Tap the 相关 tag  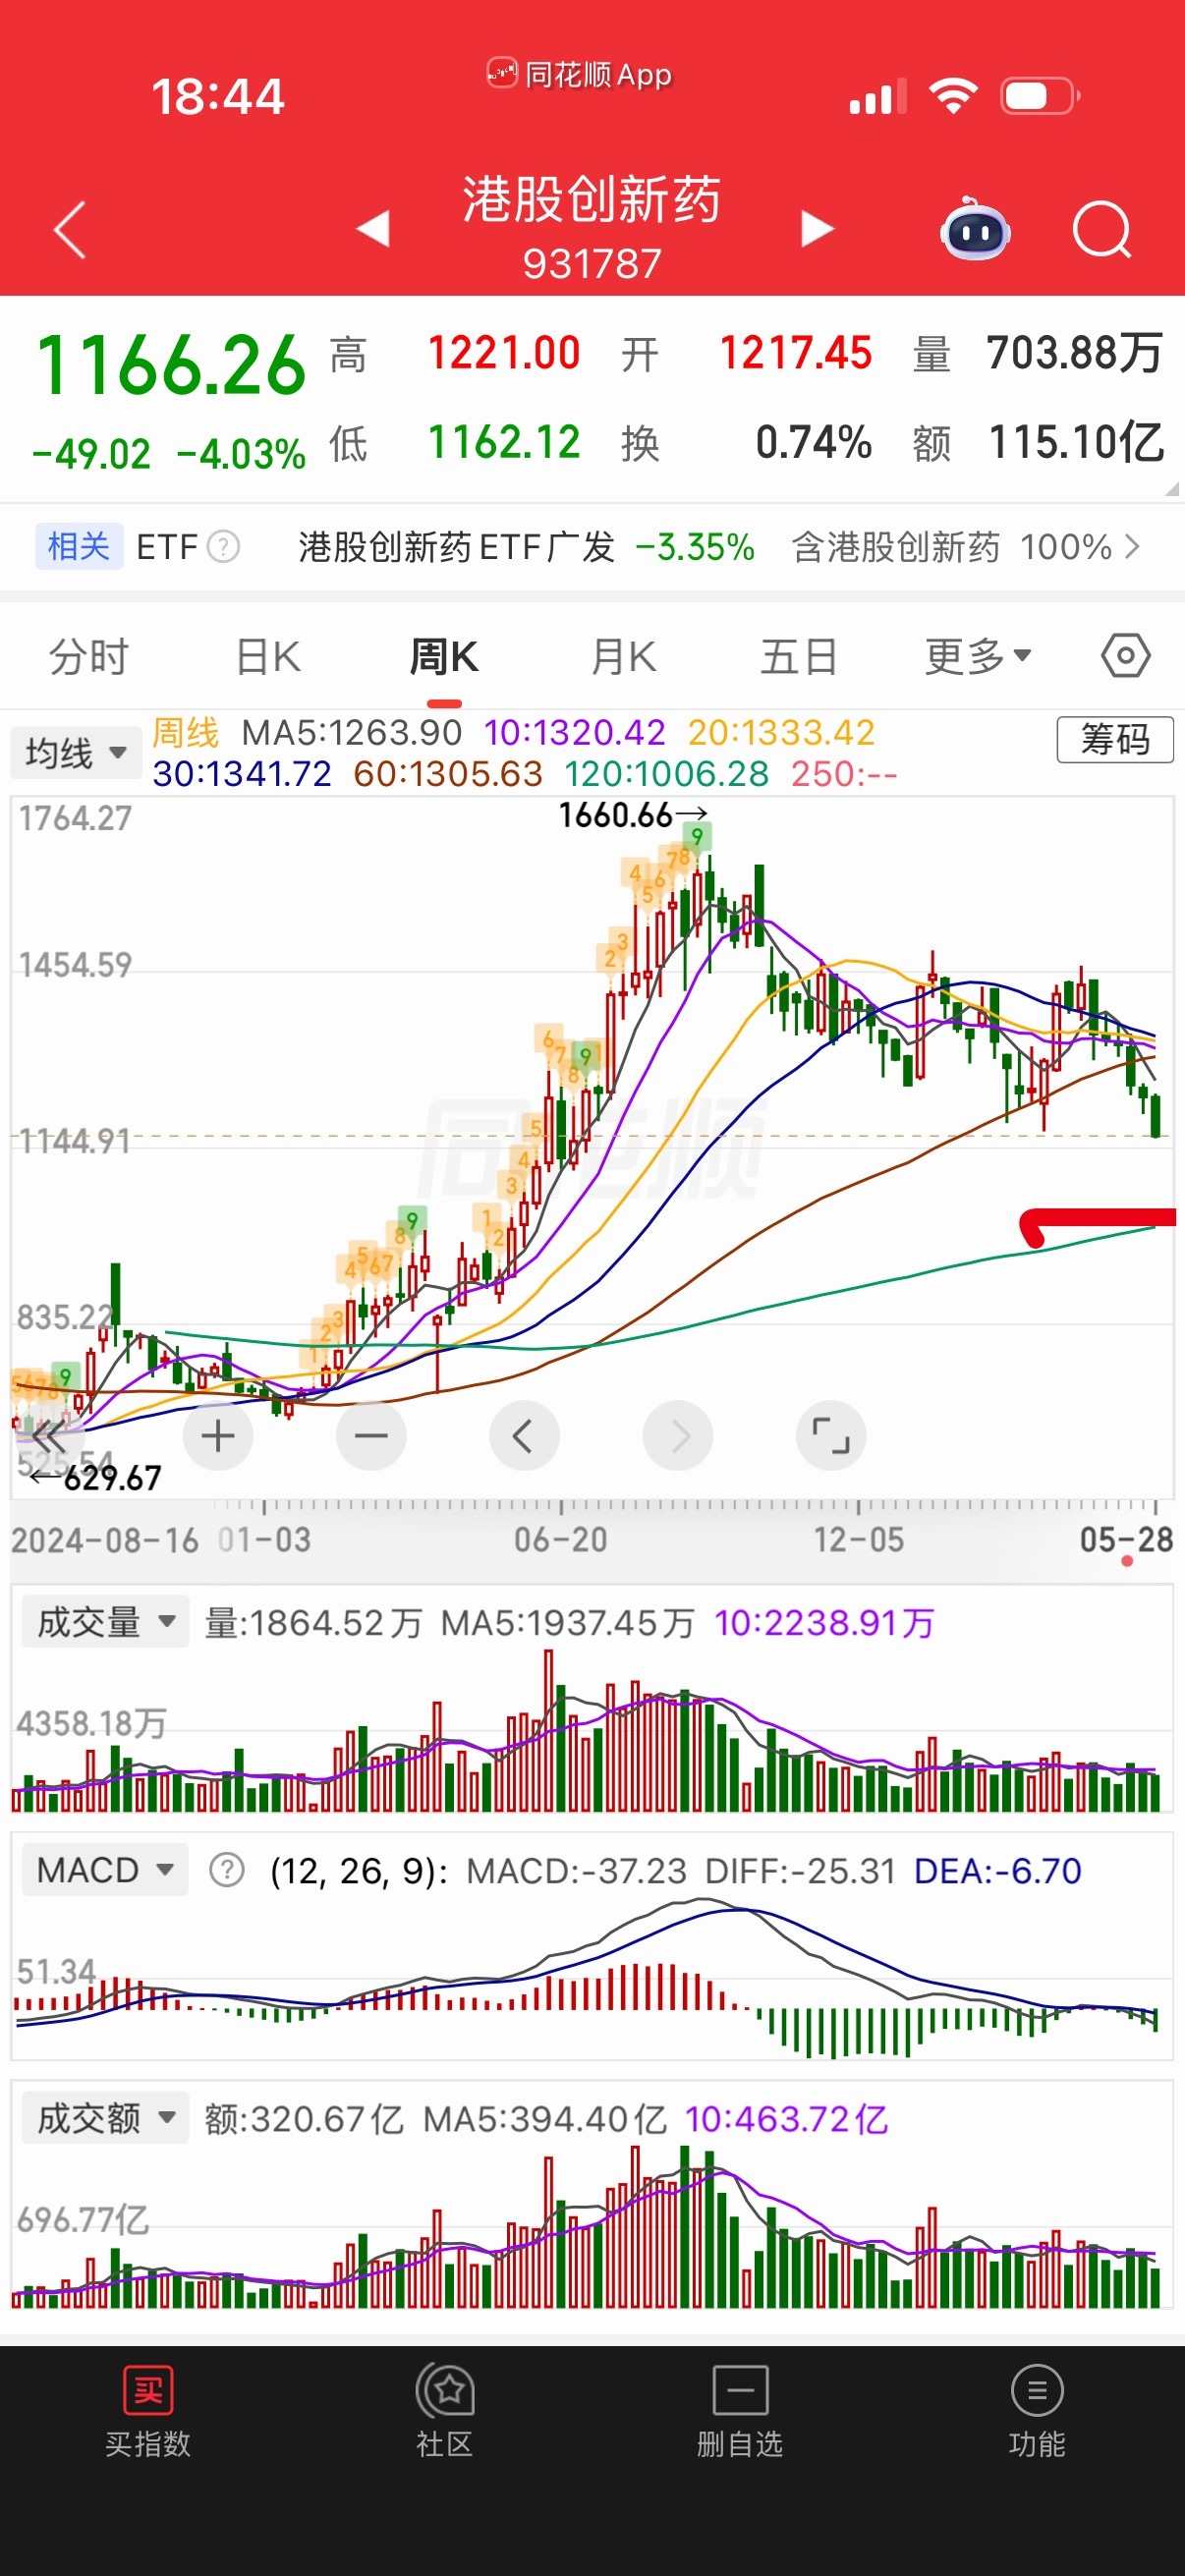tap(79, 546)
